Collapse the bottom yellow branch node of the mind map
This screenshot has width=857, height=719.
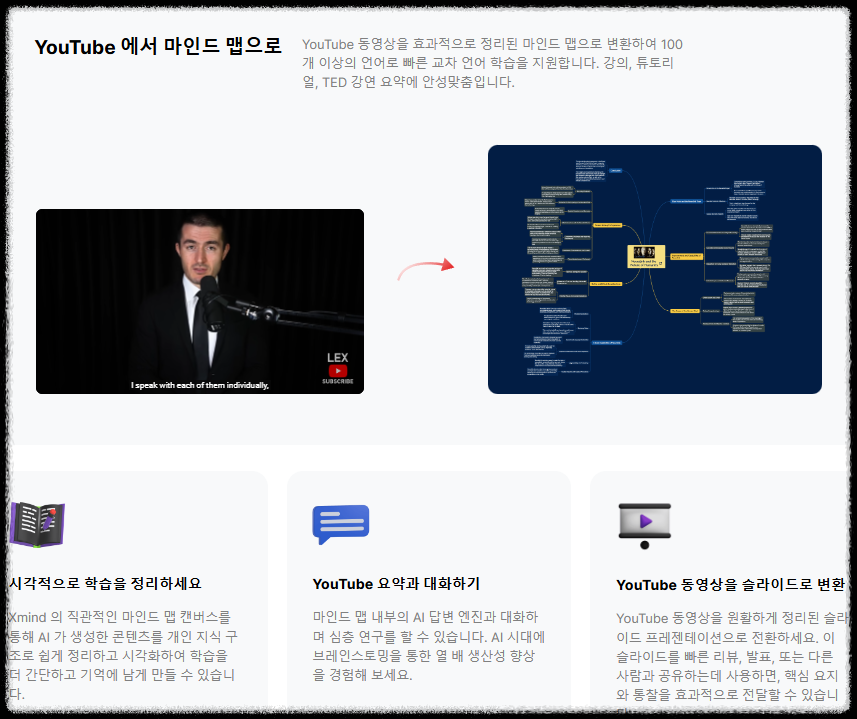click(x=685, y=311)
